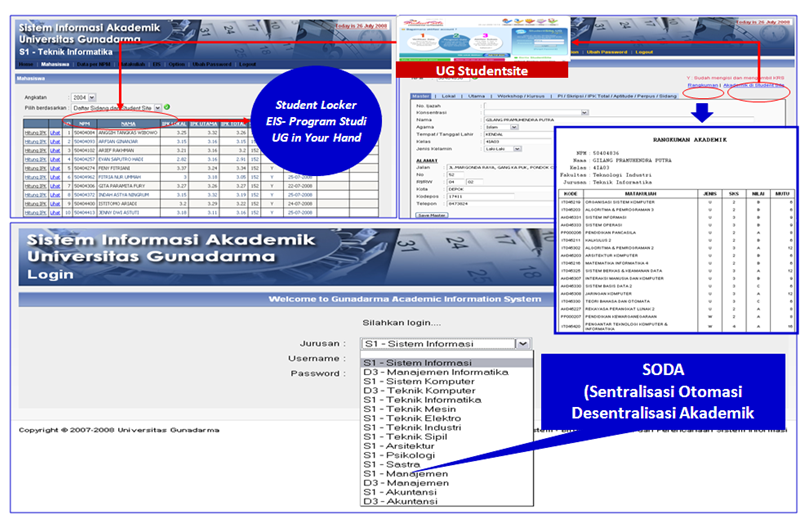Viewport: 805px width, 517px height.
Task: Select S1 - Sistem Informasi in Jurusan list
Action: pyautogui.click(x=447, y=362)
